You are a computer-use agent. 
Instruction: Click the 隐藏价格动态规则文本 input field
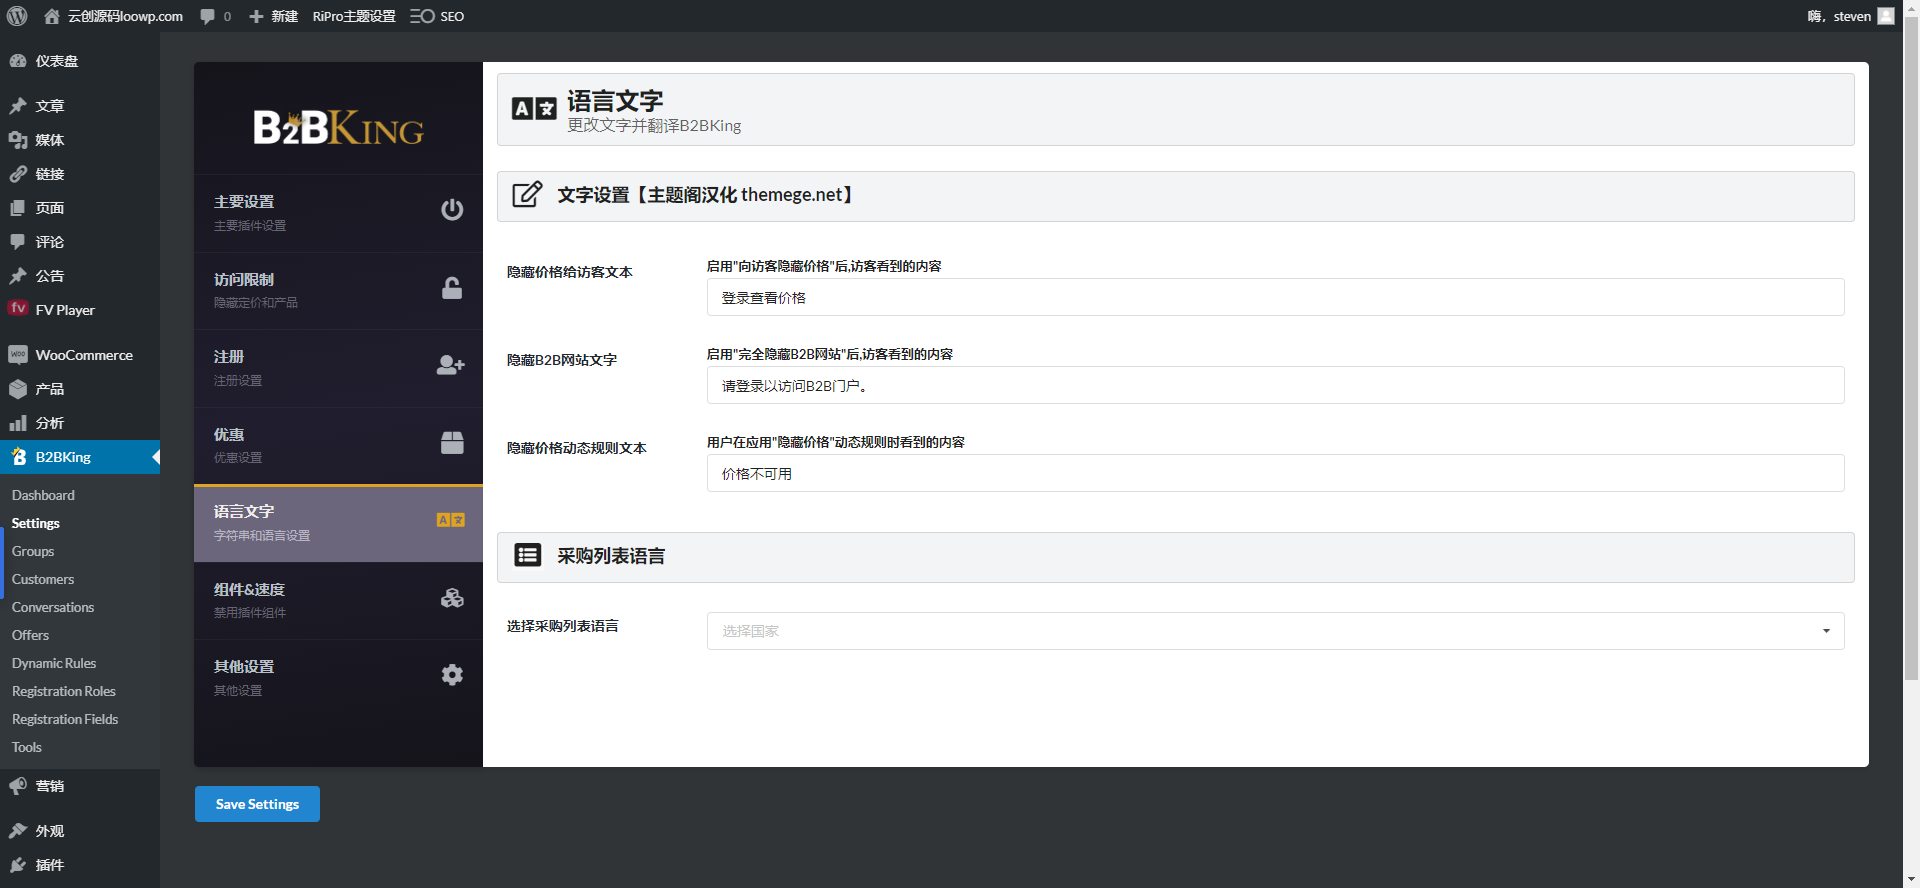pos(1275,473)
